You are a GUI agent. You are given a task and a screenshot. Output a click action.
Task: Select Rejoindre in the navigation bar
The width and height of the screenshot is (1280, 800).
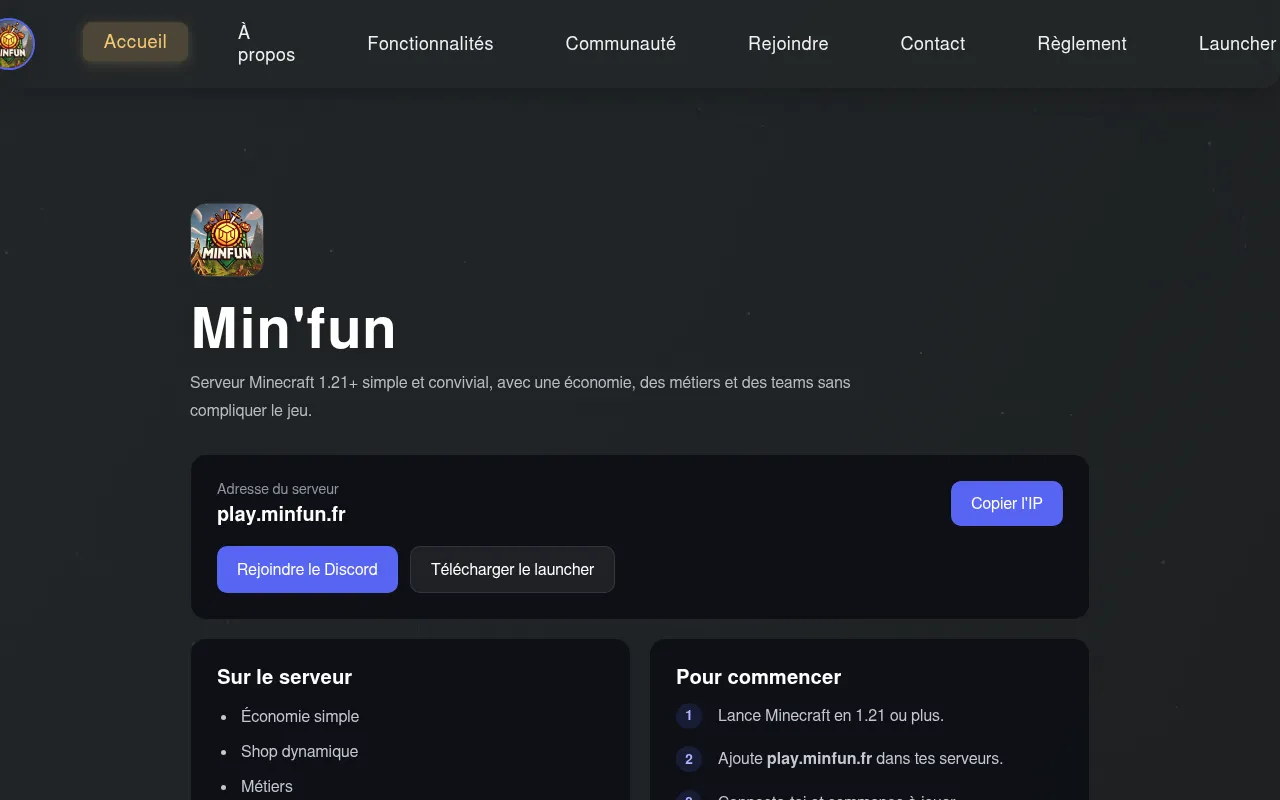pyautogui.click(x=788, y=44)
